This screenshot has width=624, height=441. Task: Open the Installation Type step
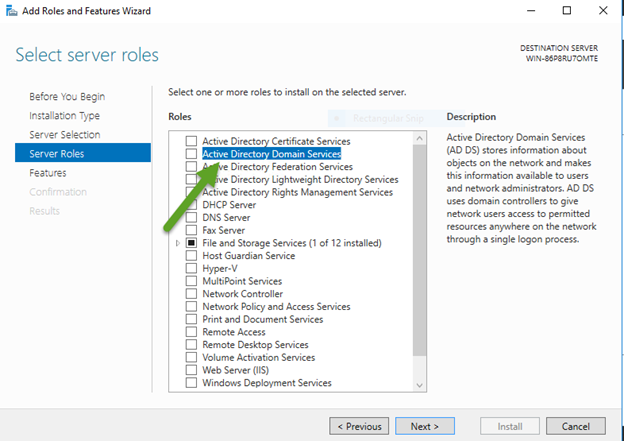[64, 115]
